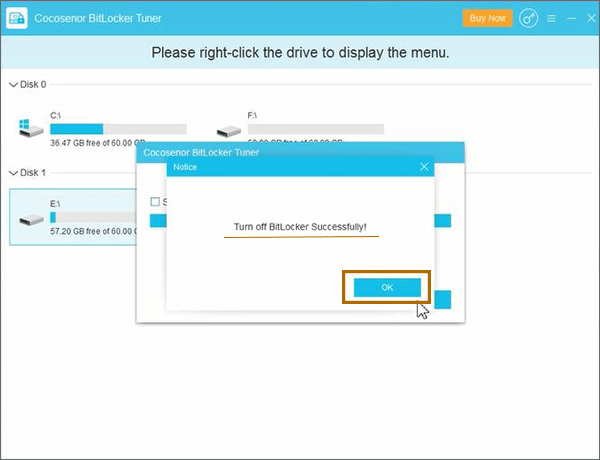The width and height of the screenshot is (600, 460).
Task: Click the C:\ drive usage bar
Action: pyautogui.click(x=118, y=129)
